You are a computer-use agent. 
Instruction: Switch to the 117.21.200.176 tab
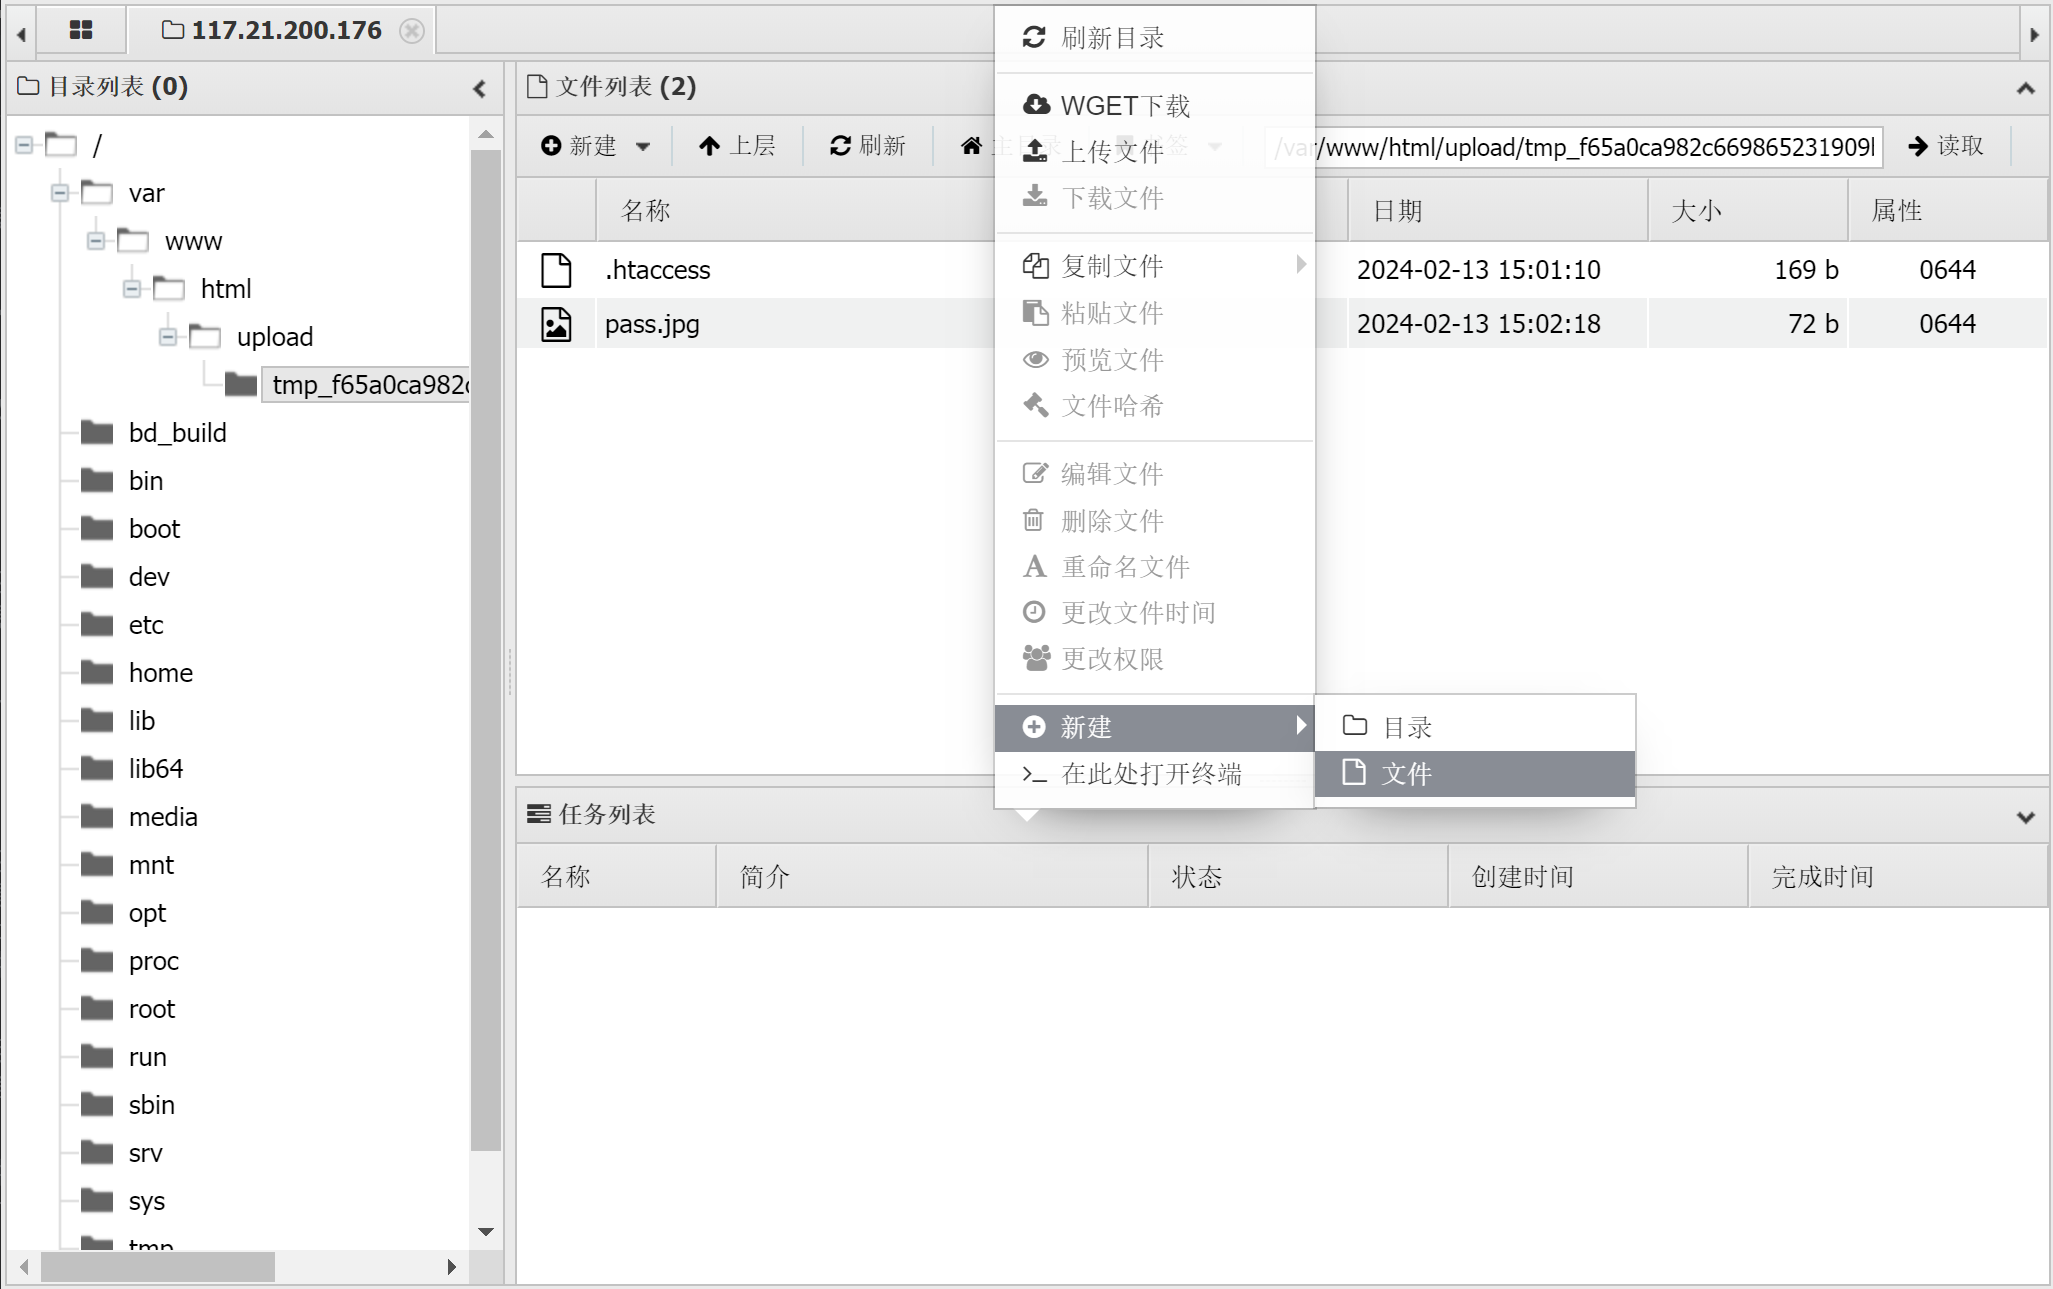[x=272, y=30]
